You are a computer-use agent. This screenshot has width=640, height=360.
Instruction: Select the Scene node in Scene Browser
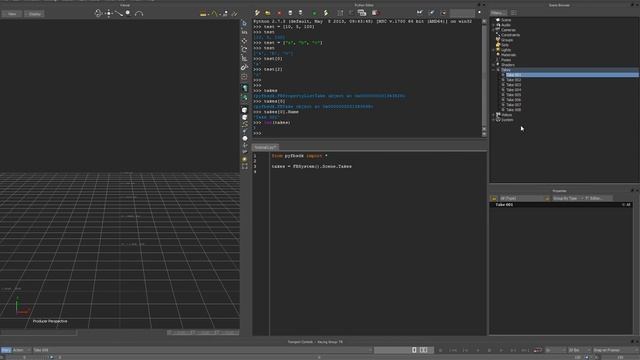506,20
